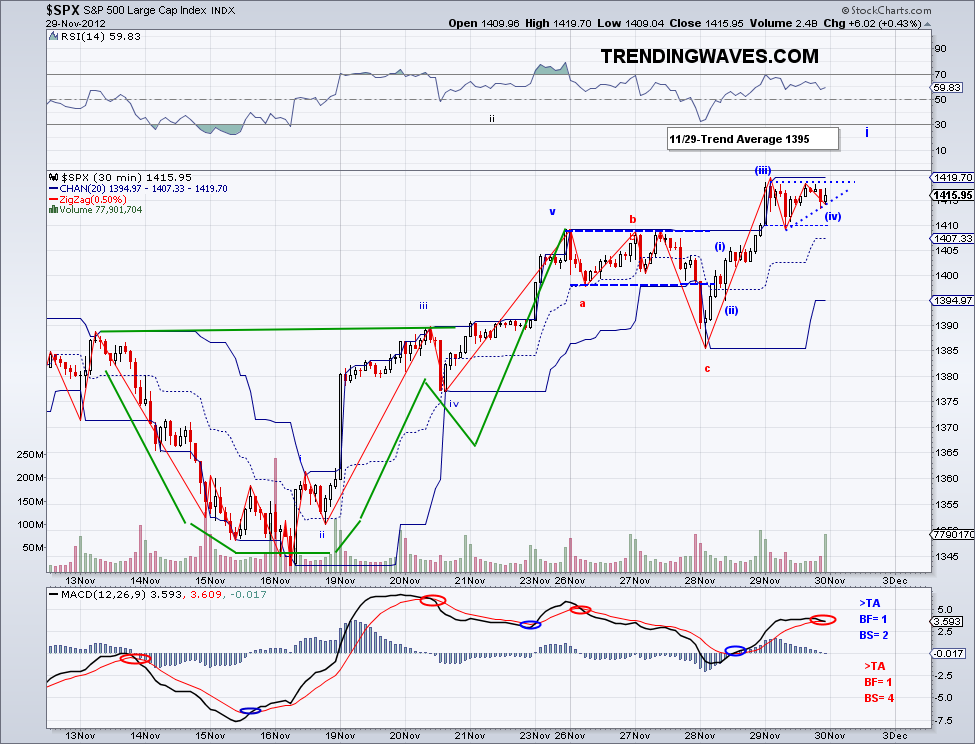Click the 1394.97 price-axis tag

[953, 300]
